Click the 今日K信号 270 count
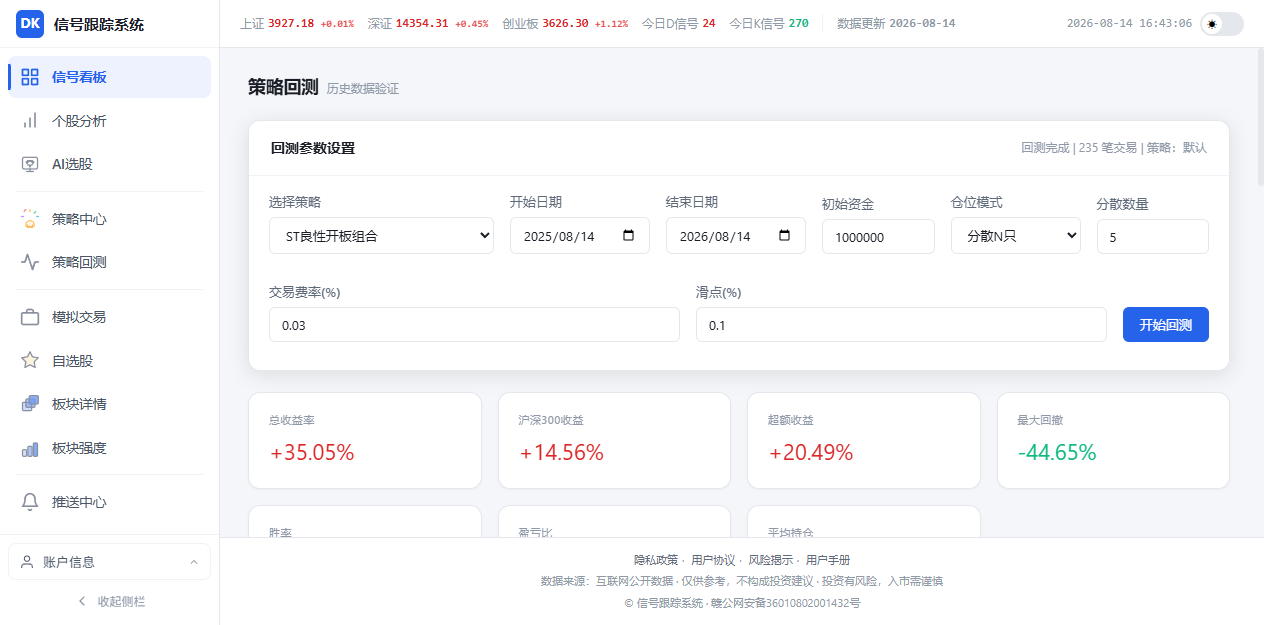This screenshot has height=625, width=1264. click(798, 23)
